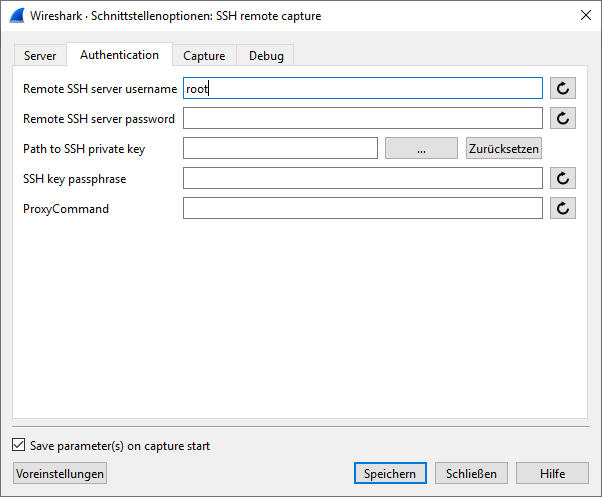Toggle Save parameter(s) on capture start
The width and height of the screenshot is (602, 497).
[19, 446]
